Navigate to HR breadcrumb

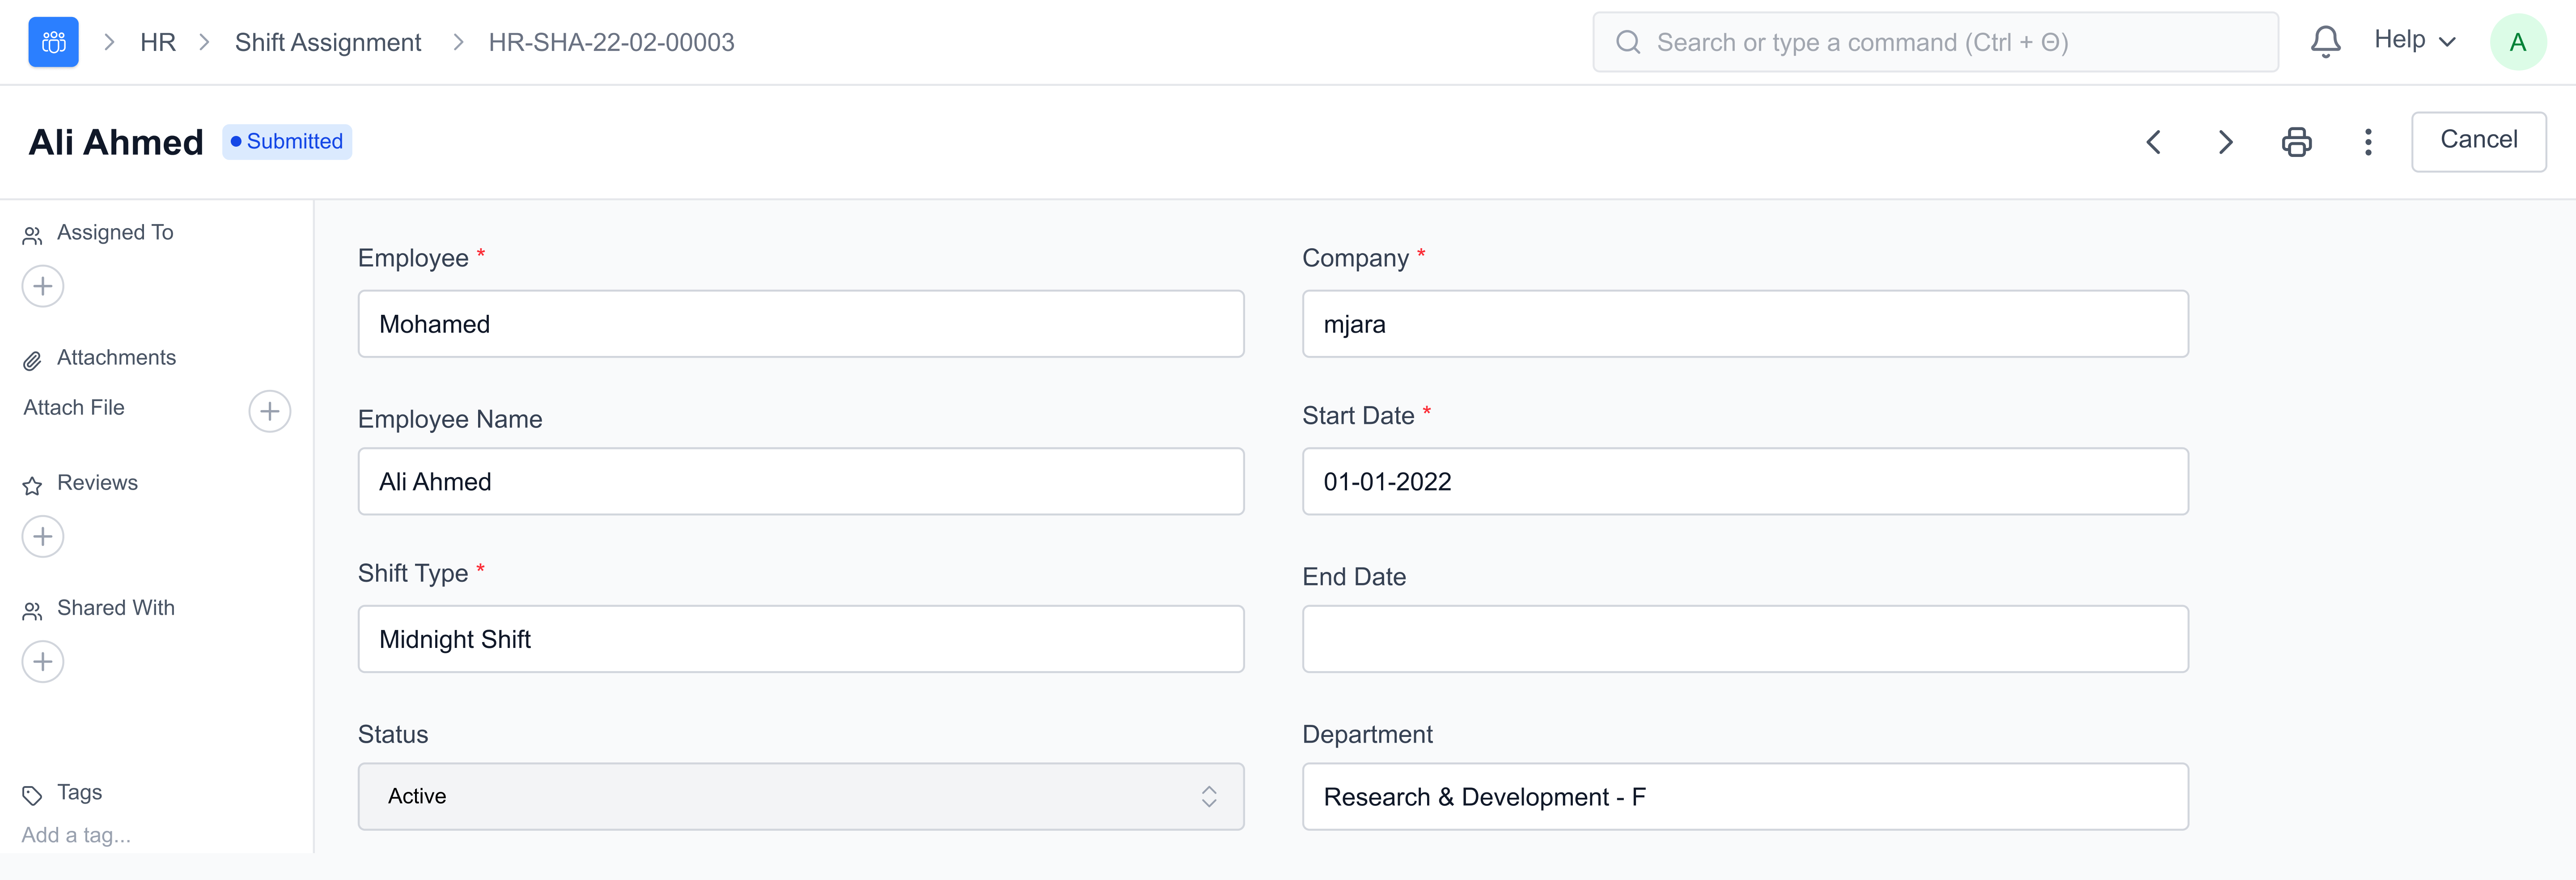tap(158, 42)
